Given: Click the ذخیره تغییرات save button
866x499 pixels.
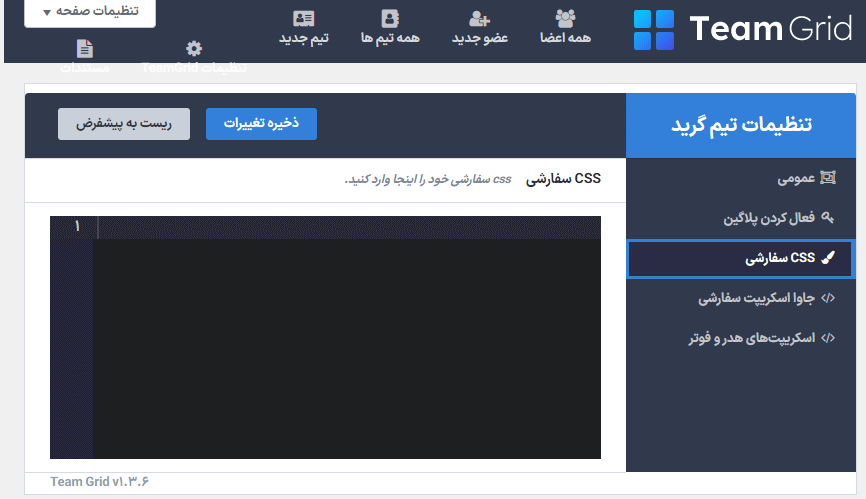Looking at the screenshot, I should [x=261, y=124].
